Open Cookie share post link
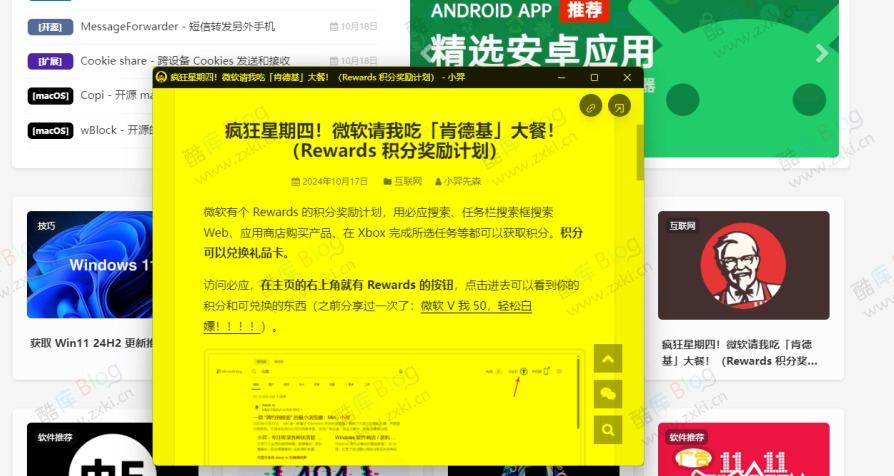Screen dimensions: 894x476 click(x=185, y=60)
